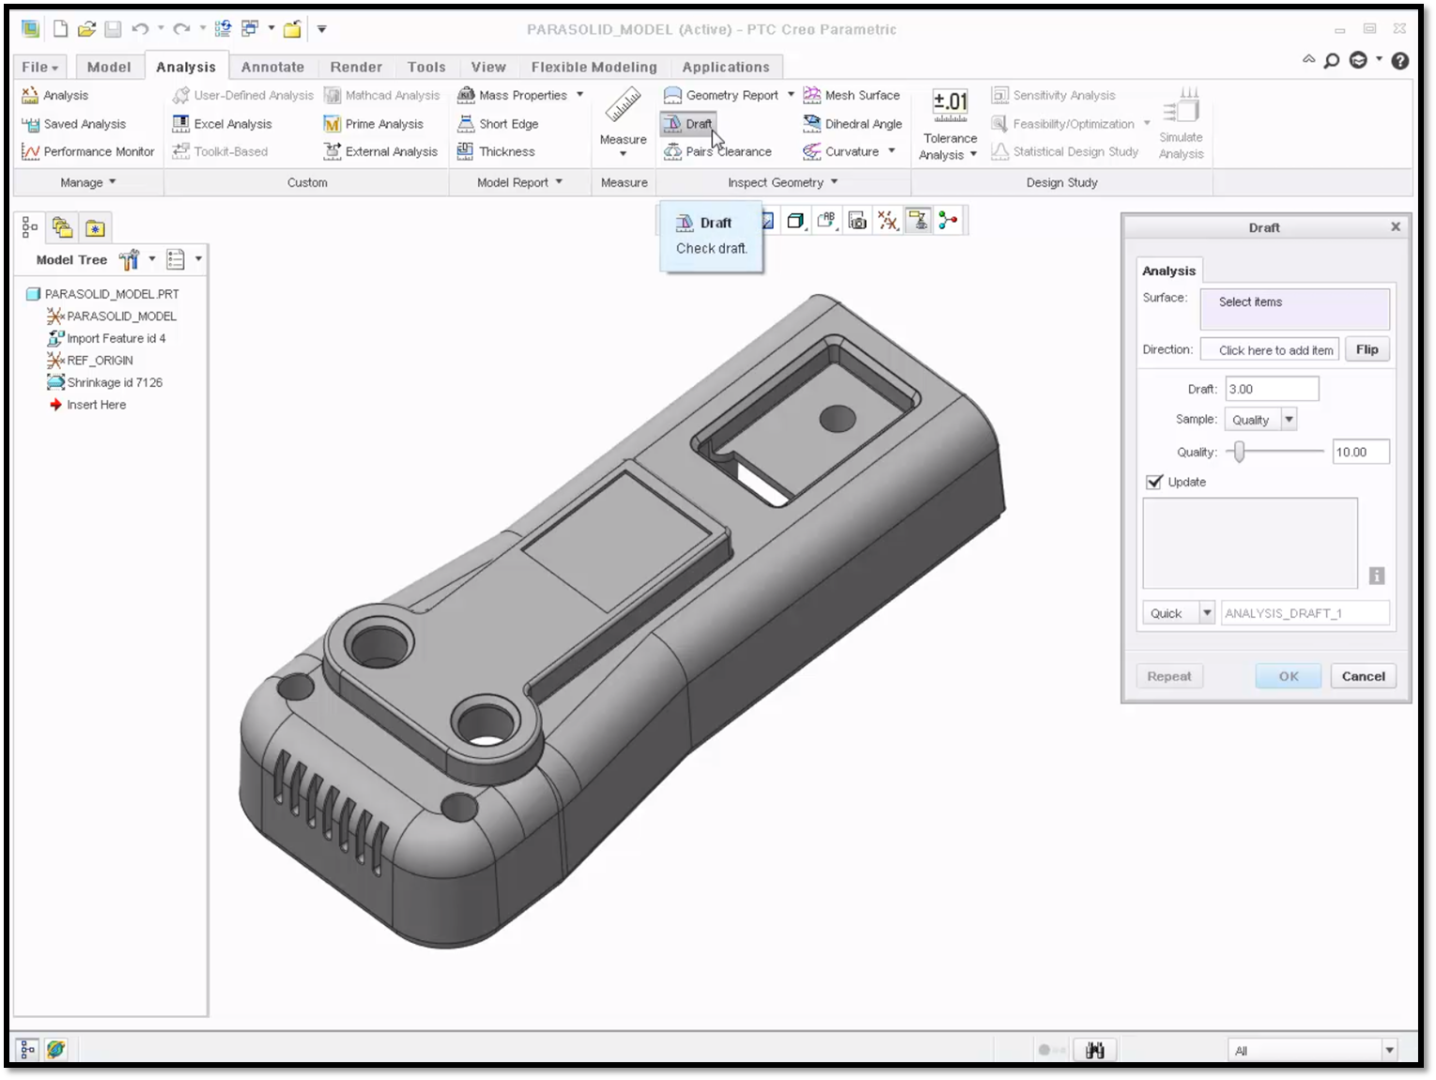Start Excel Analysis
This screenshot has width=1436, height=1080.
point(222,124)
